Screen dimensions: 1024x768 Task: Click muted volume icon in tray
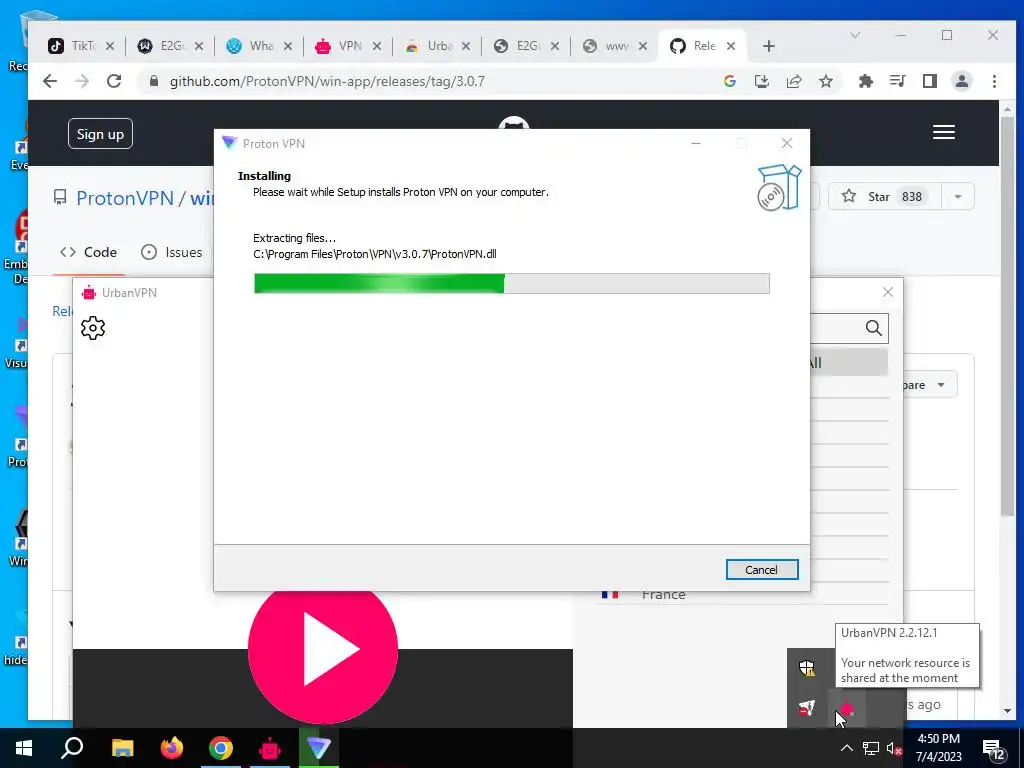894,748
